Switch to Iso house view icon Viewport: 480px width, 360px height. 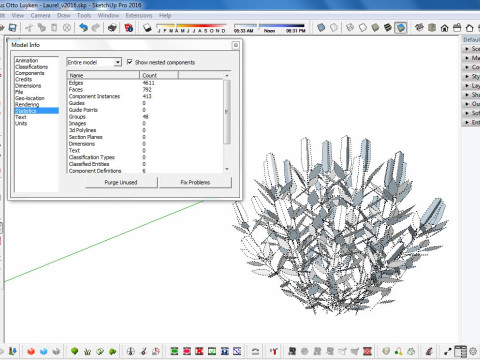tap(419, 28)
